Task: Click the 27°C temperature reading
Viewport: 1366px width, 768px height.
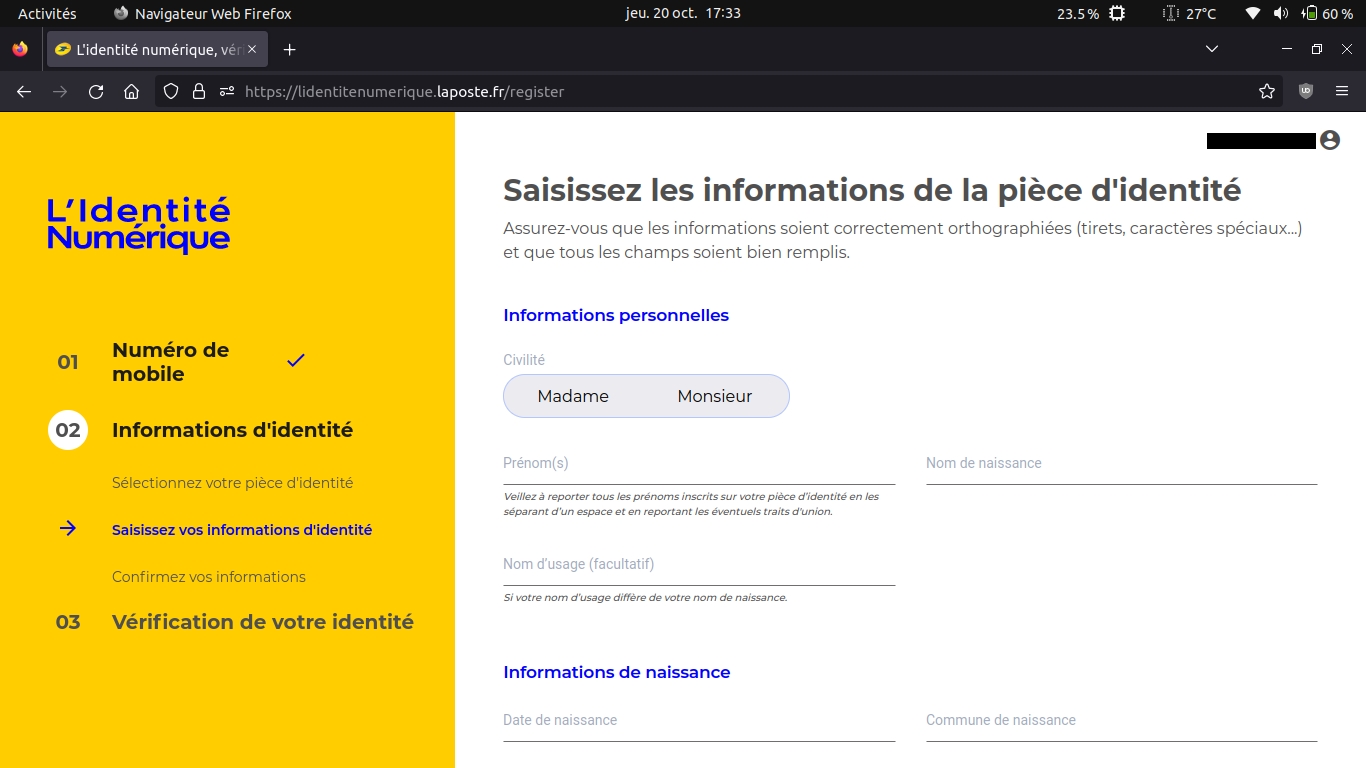Action: (1201, 14)
